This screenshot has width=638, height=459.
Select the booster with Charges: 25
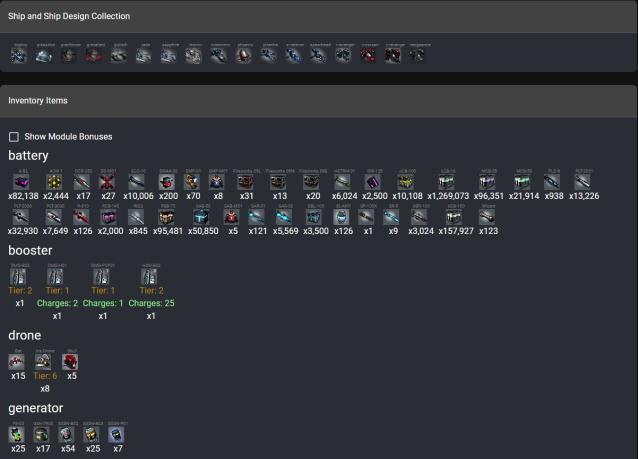[151, 276]
